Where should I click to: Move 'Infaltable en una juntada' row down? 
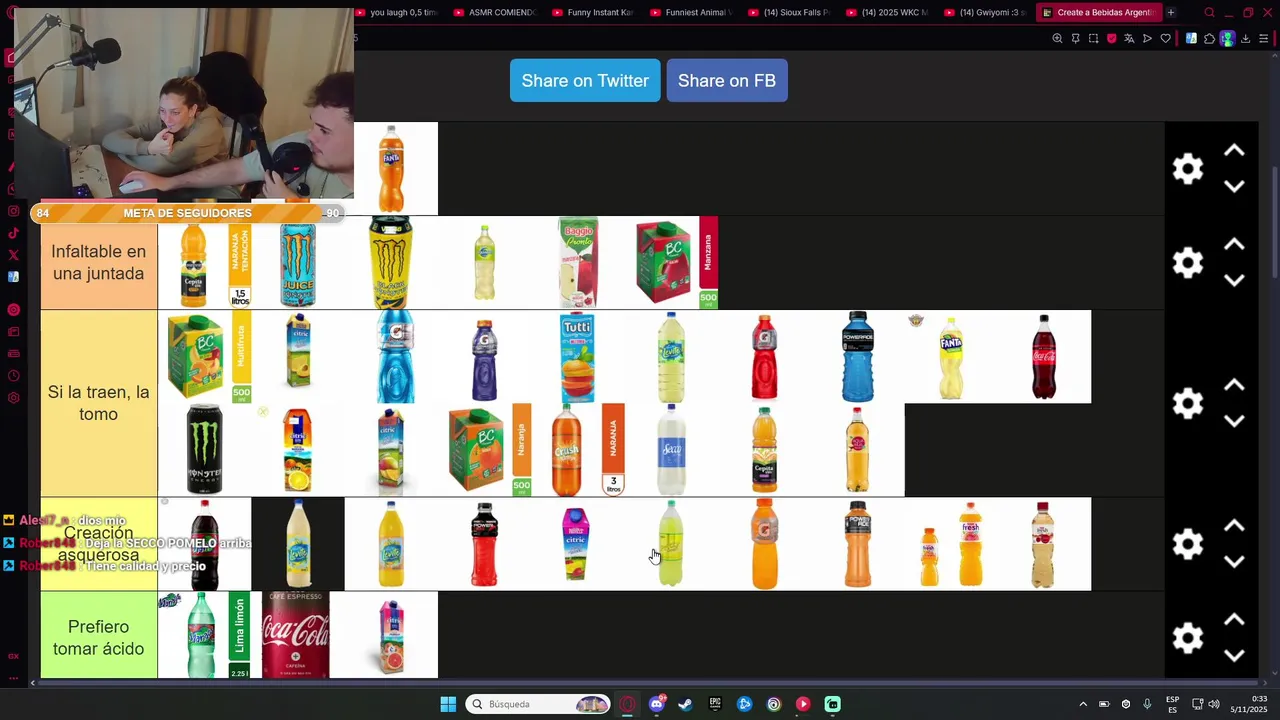pos(1234,280)
